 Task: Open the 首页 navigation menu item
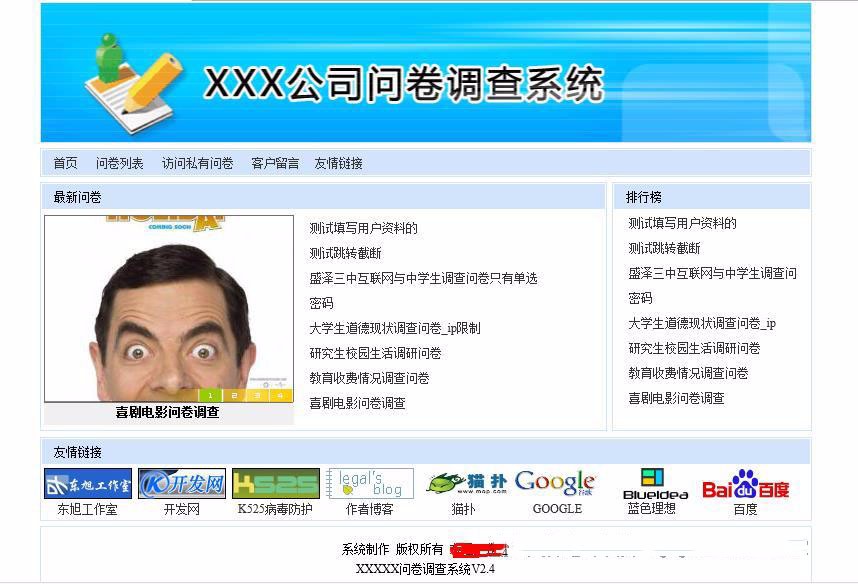pyautogui.click(x=65, y=162)
